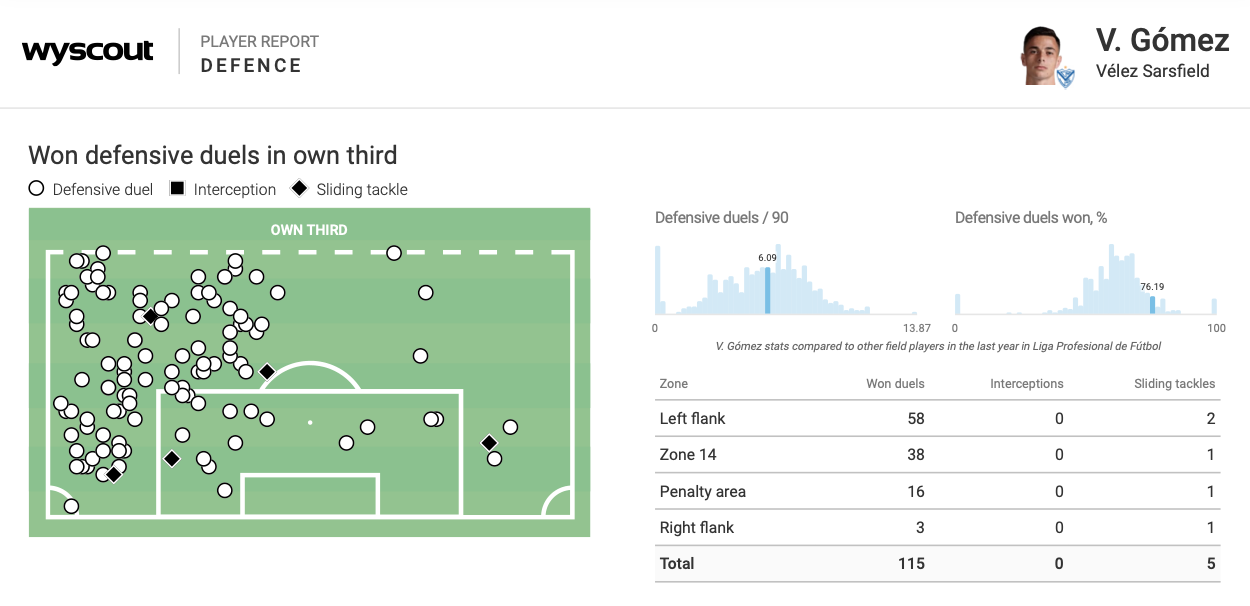Click the Vélez Sarsfield team name
Viewport: 1250px width, 606px height.
click(1152, 71)
